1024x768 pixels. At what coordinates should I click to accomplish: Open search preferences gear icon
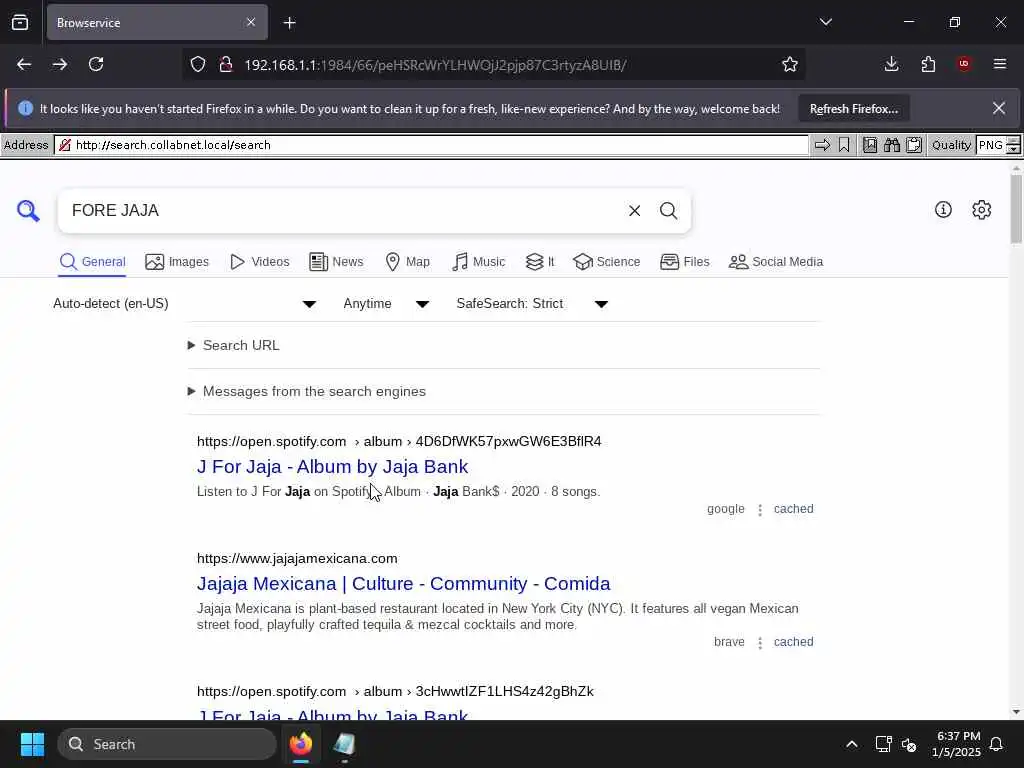(982, 210)
